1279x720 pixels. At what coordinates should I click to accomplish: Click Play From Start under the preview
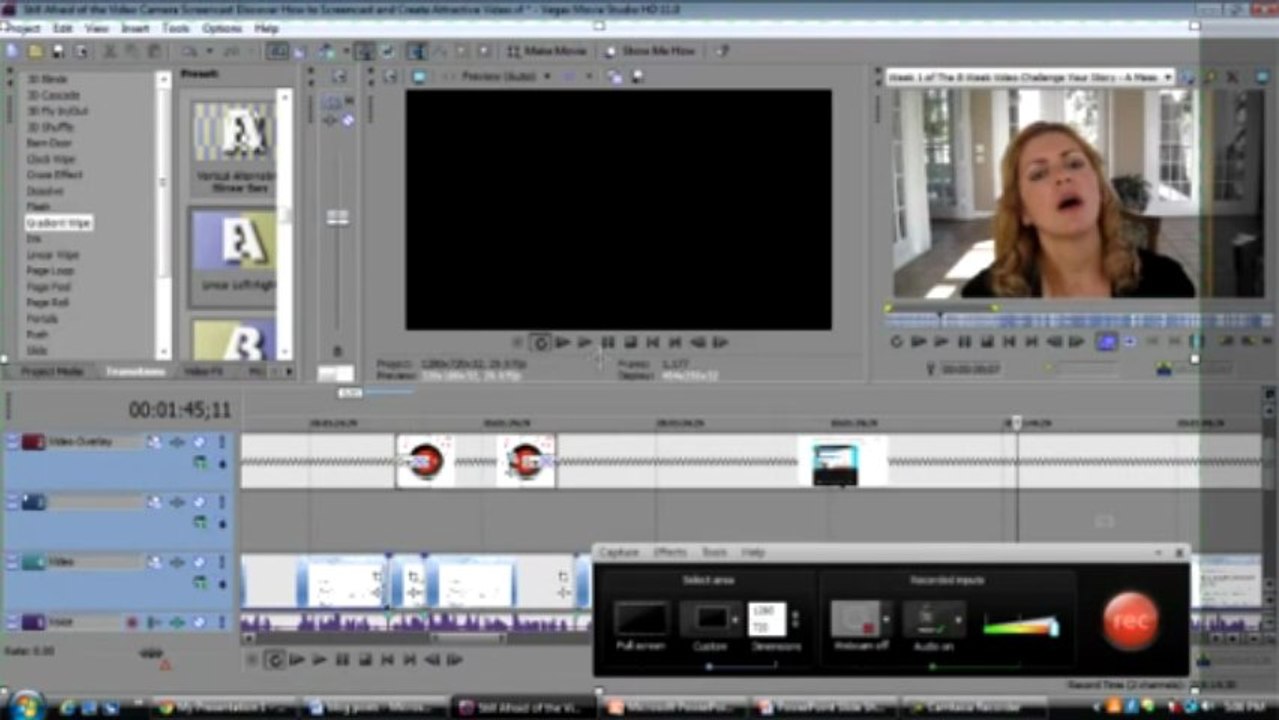point(563,342)
